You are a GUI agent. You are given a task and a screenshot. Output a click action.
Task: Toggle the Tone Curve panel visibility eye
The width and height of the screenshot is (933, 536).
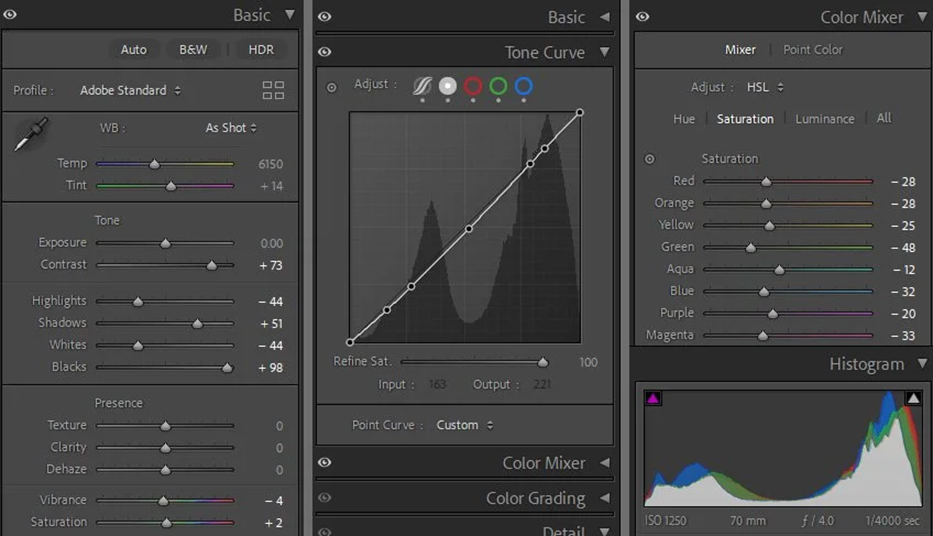pyautogui.click(x=325, y=52)
